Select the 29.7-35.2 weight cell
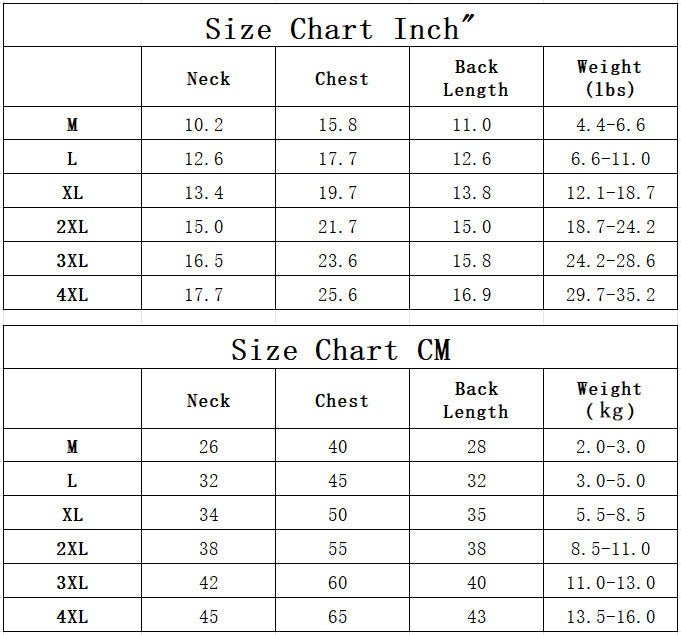 610,294
